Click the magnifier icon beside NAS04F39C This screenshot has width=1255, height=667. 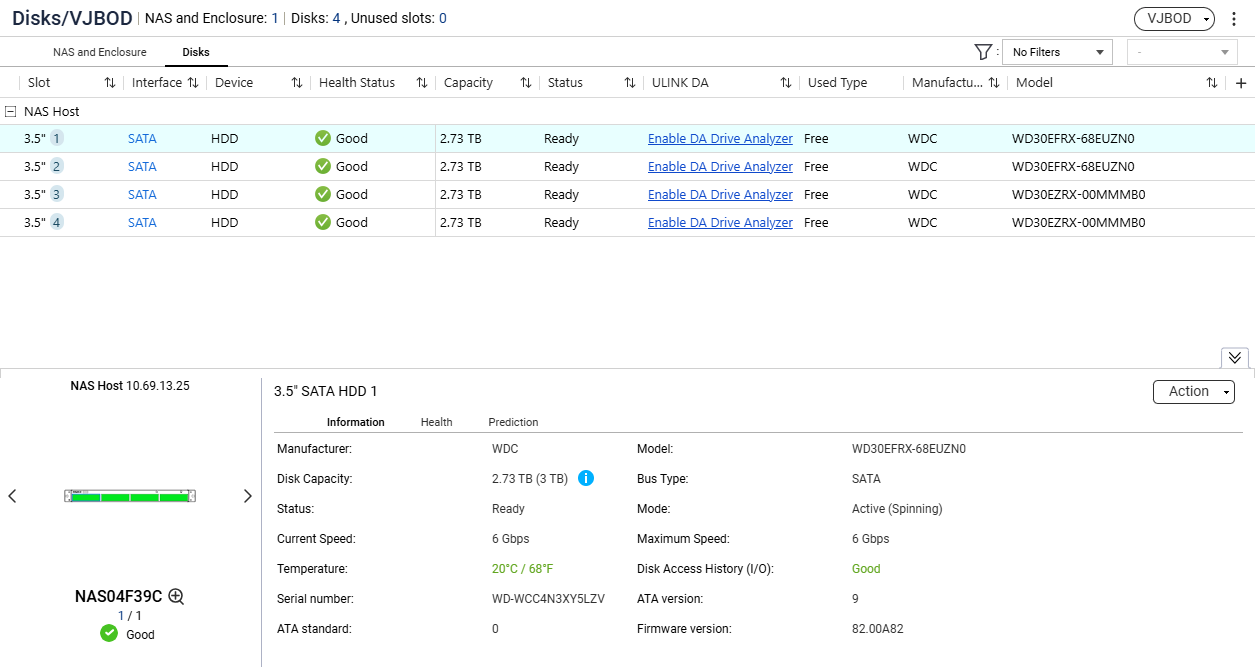point(176,596)
